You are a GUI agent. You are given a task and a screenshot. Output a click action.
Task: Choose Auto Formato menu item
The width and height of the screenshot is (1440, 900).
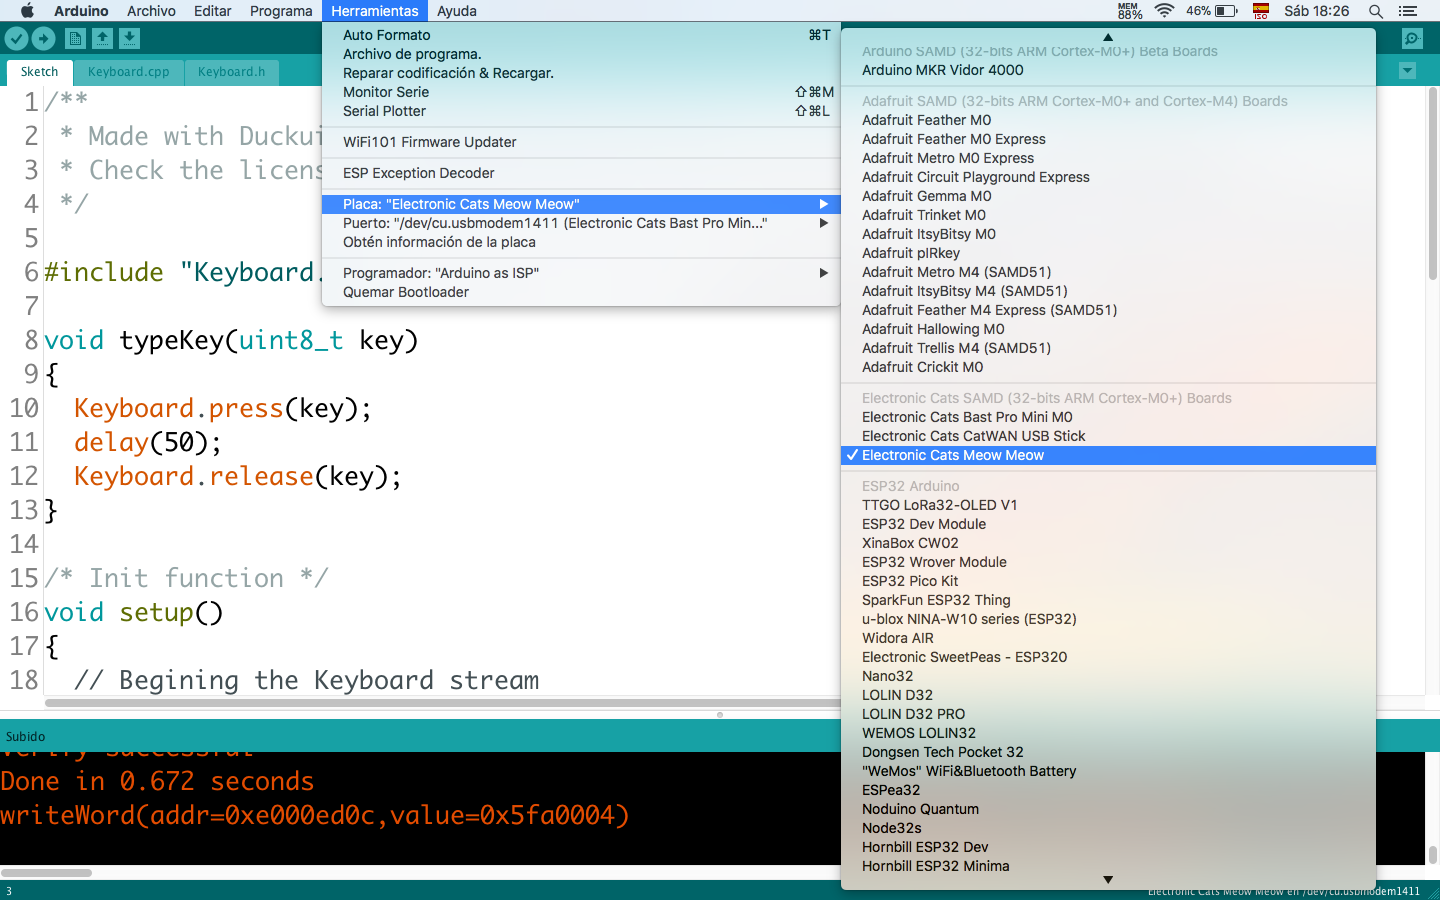pos(581,35)
